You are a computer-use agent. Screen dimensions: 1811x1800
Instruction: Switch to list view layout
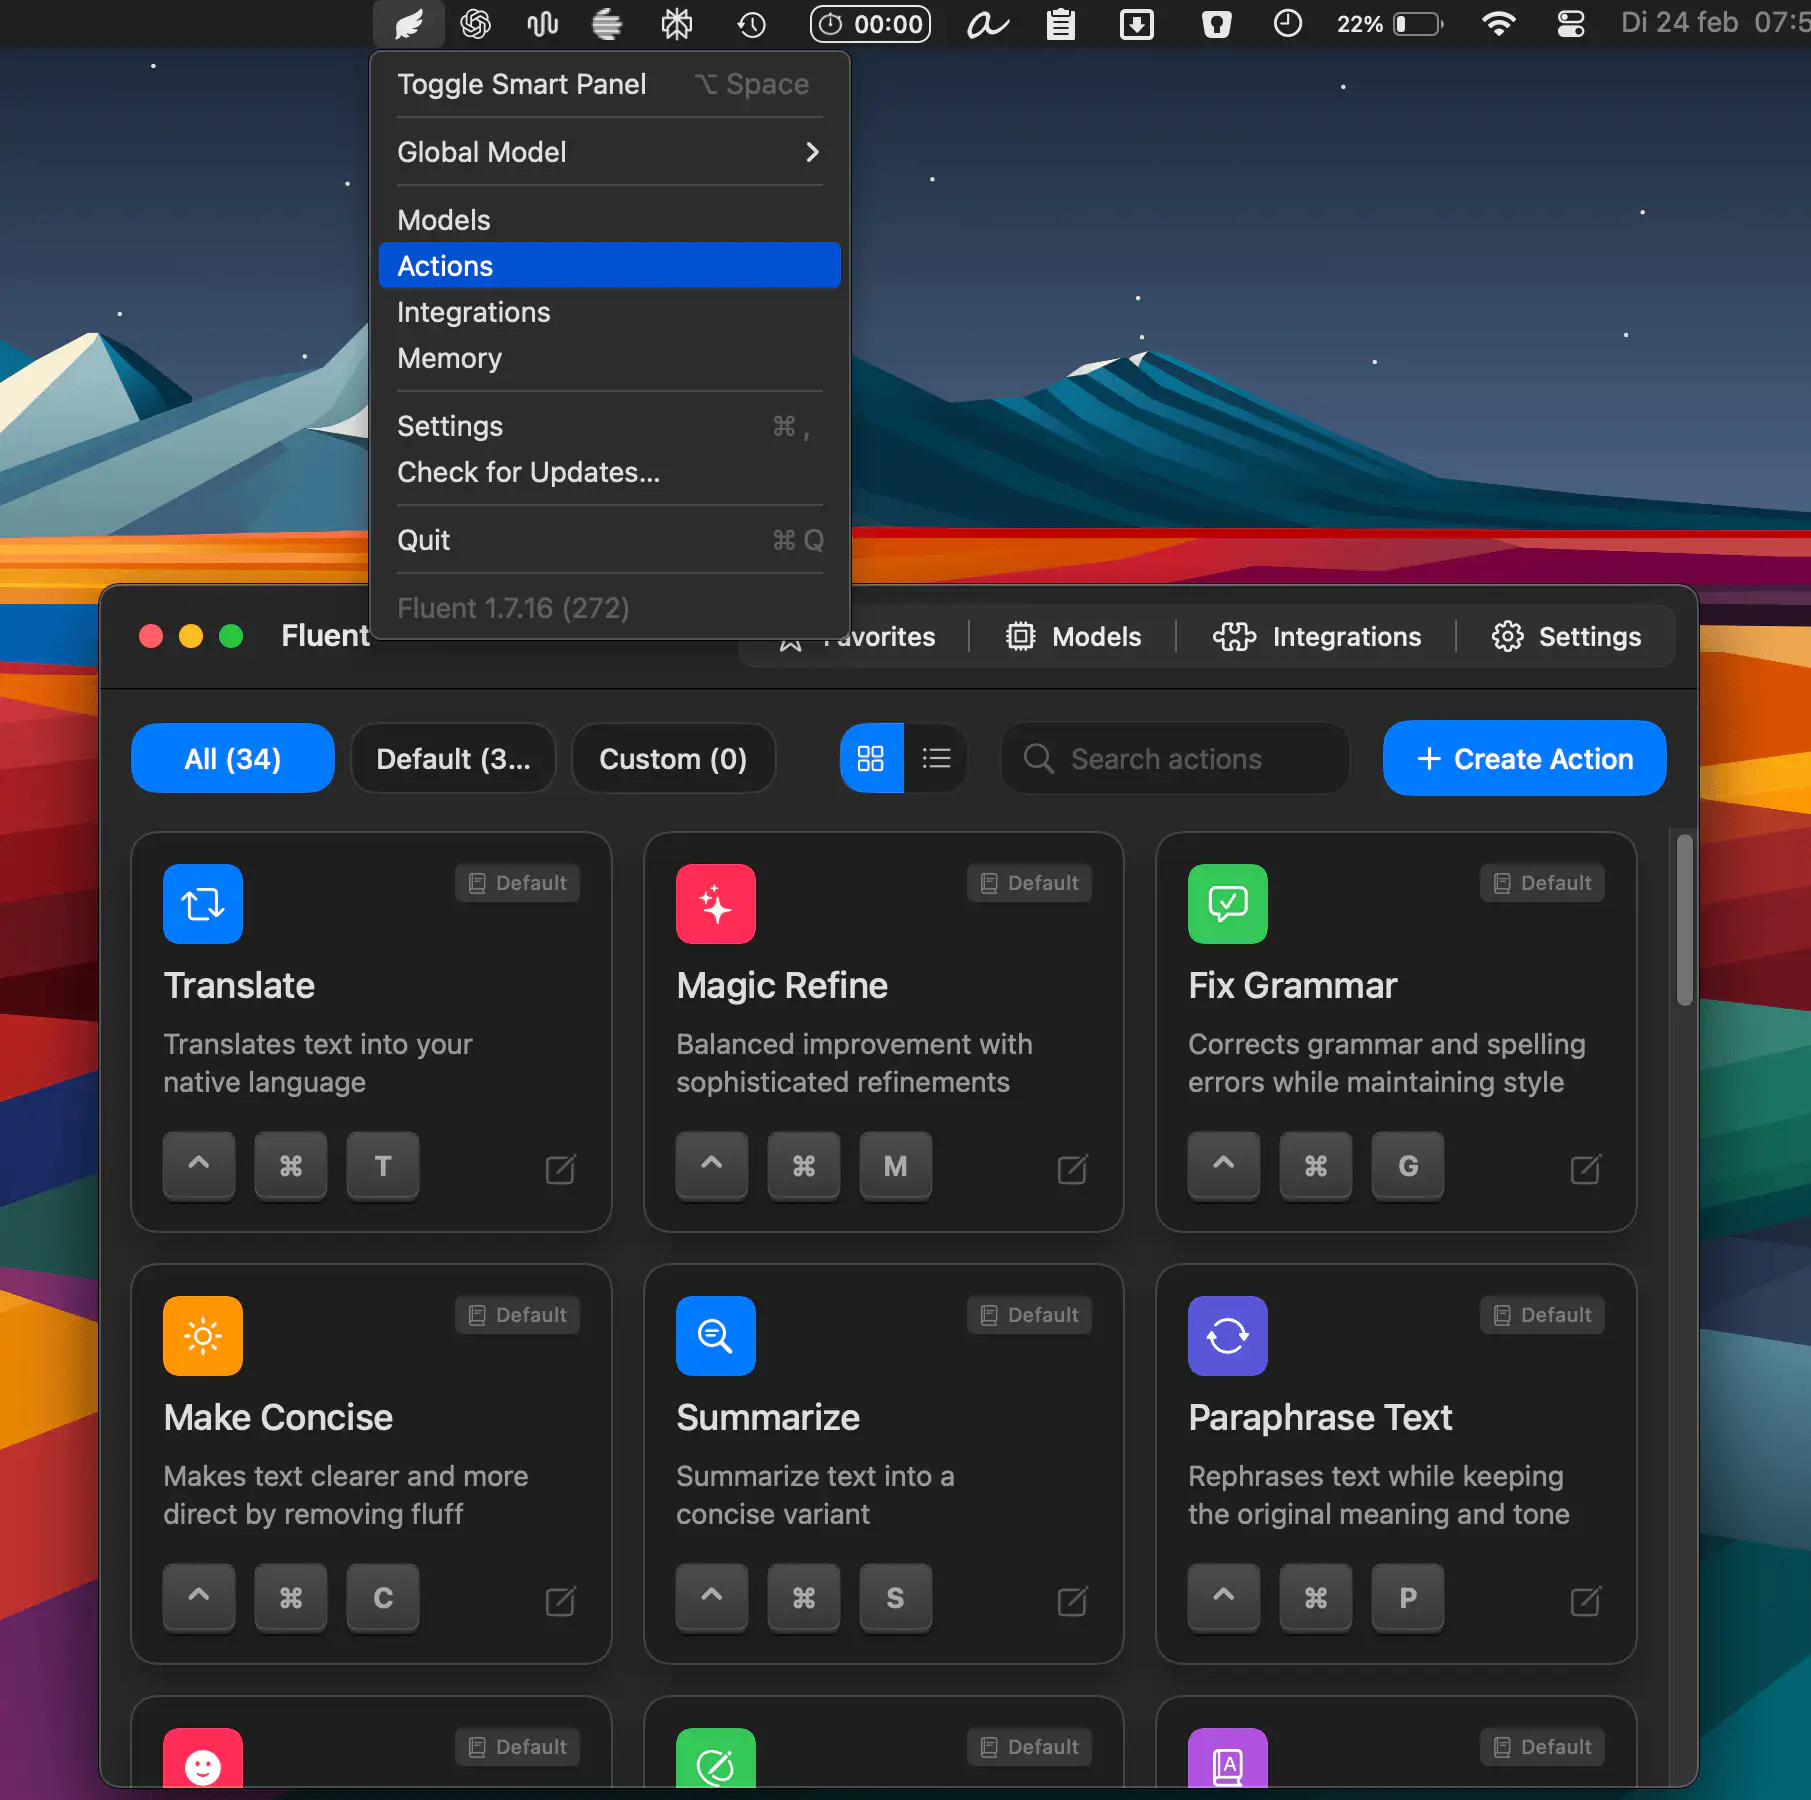[x=936, y=759]
